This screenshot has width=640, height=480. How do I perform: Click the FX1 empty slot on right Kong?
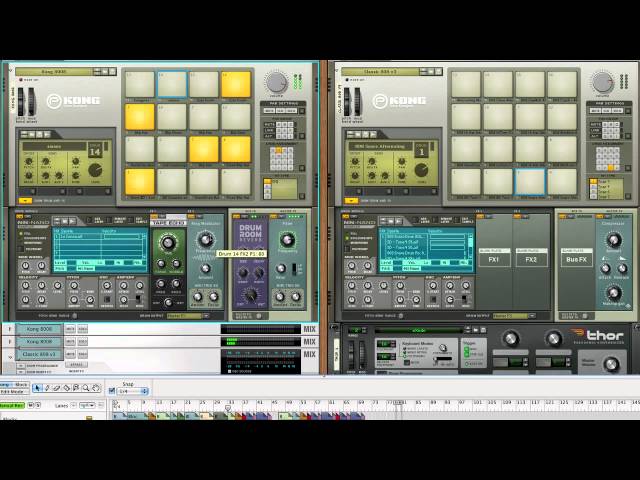tap(494, 258)
